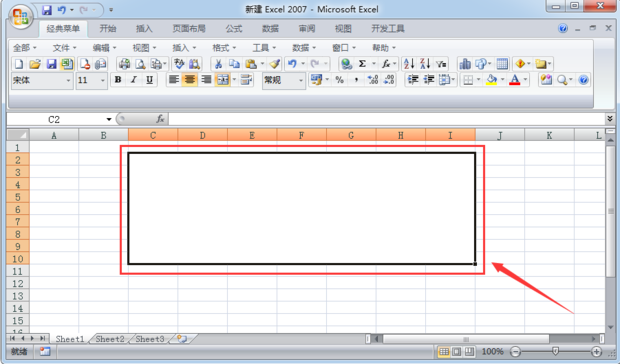The height and width of the screenshot is (364, 620).
Task: Click the AutoSum sigma icon
Action: click(362, 64)
